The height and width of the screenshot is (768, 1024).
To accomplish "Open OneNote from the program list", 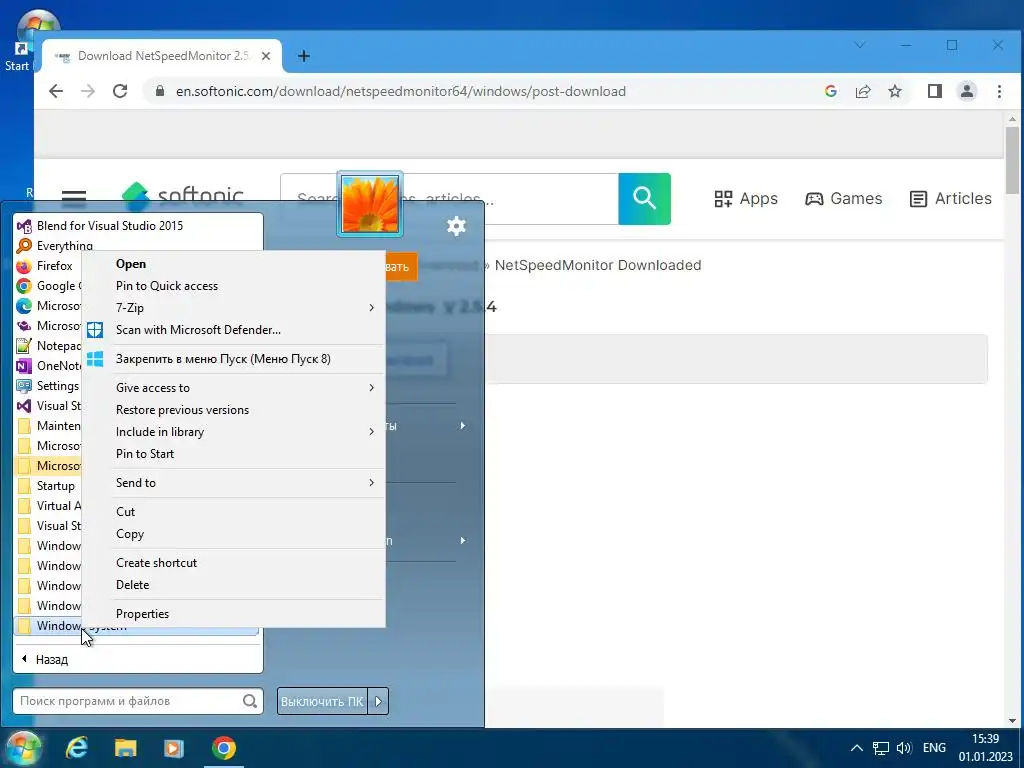I will 48,366.
